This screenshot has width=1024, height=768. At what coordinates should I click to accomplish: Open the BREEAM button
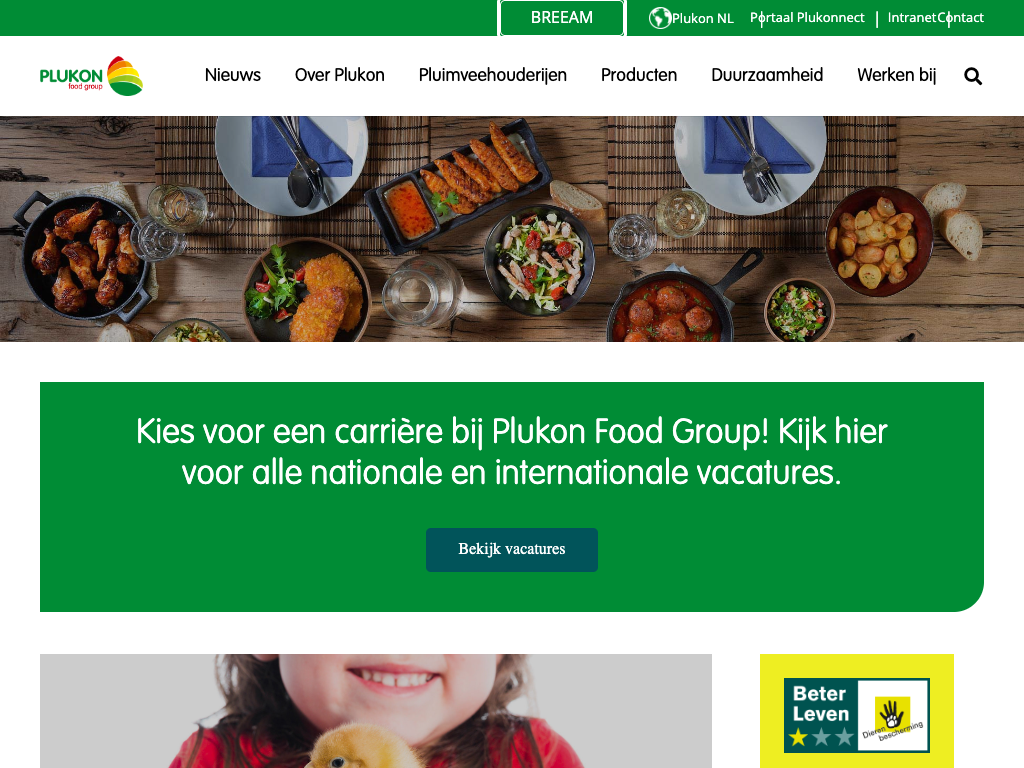tap(562, 18)
